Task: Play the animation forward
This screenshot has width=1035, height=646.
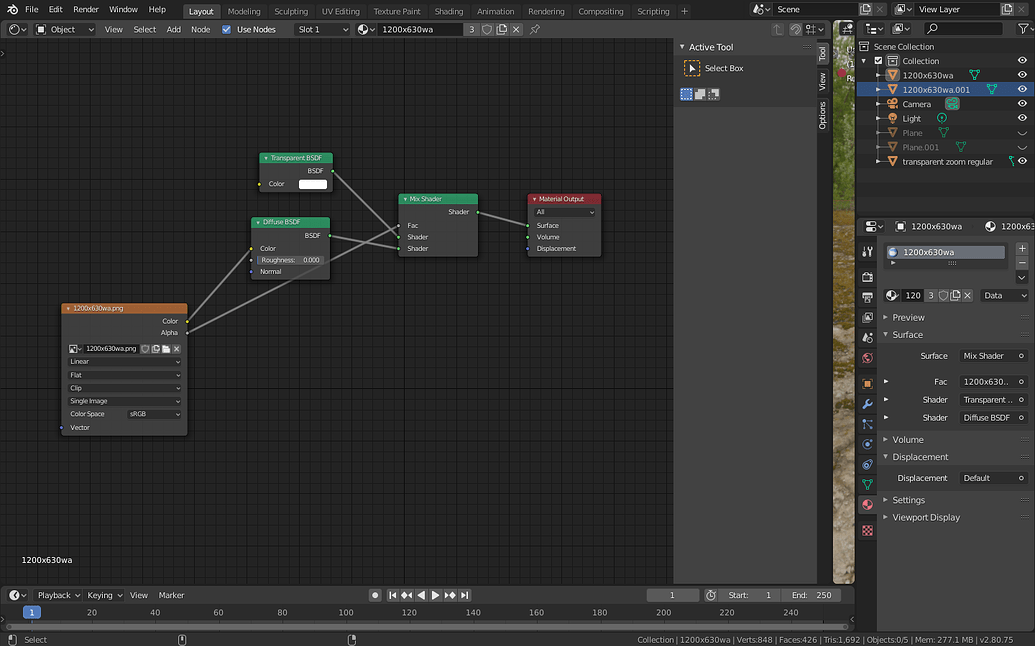Action: point(436,595)
